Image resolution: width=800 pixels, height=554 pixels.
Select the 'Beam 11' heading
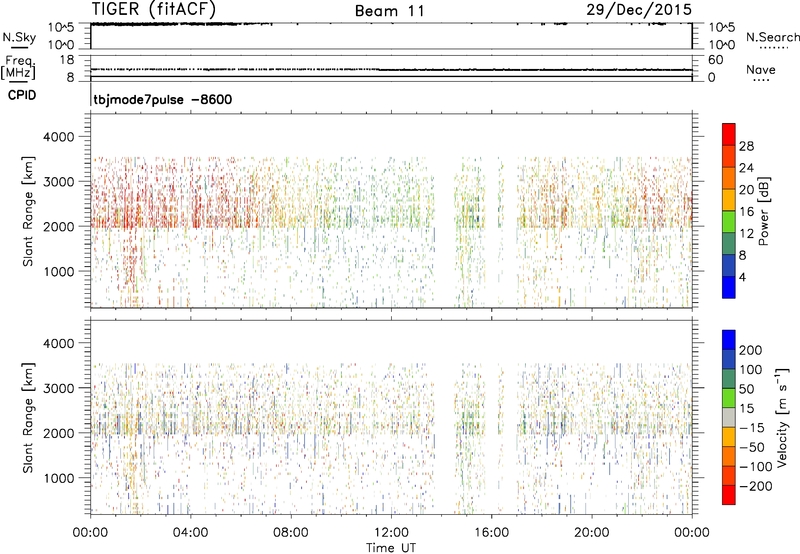pos(390,11)
